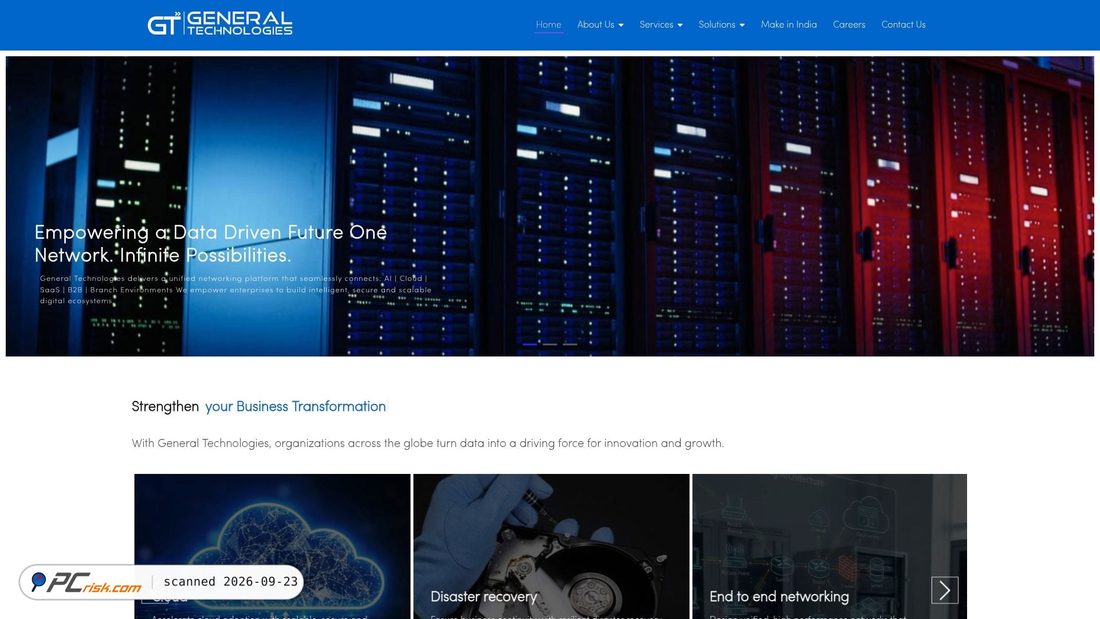Screen dimensions: 1100x619
Task: Click the General Technologies logo
Action: click(220, 23)
